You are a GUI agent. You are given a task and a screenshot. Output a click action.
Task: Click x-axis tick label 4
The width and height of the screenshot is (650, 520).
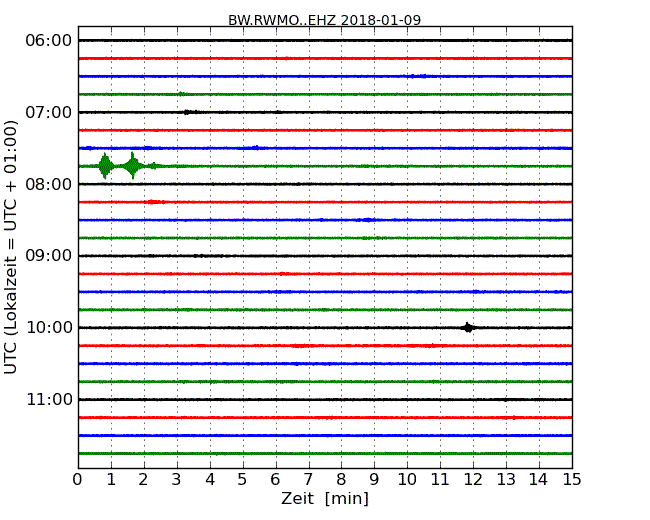(x=210, y=480)
